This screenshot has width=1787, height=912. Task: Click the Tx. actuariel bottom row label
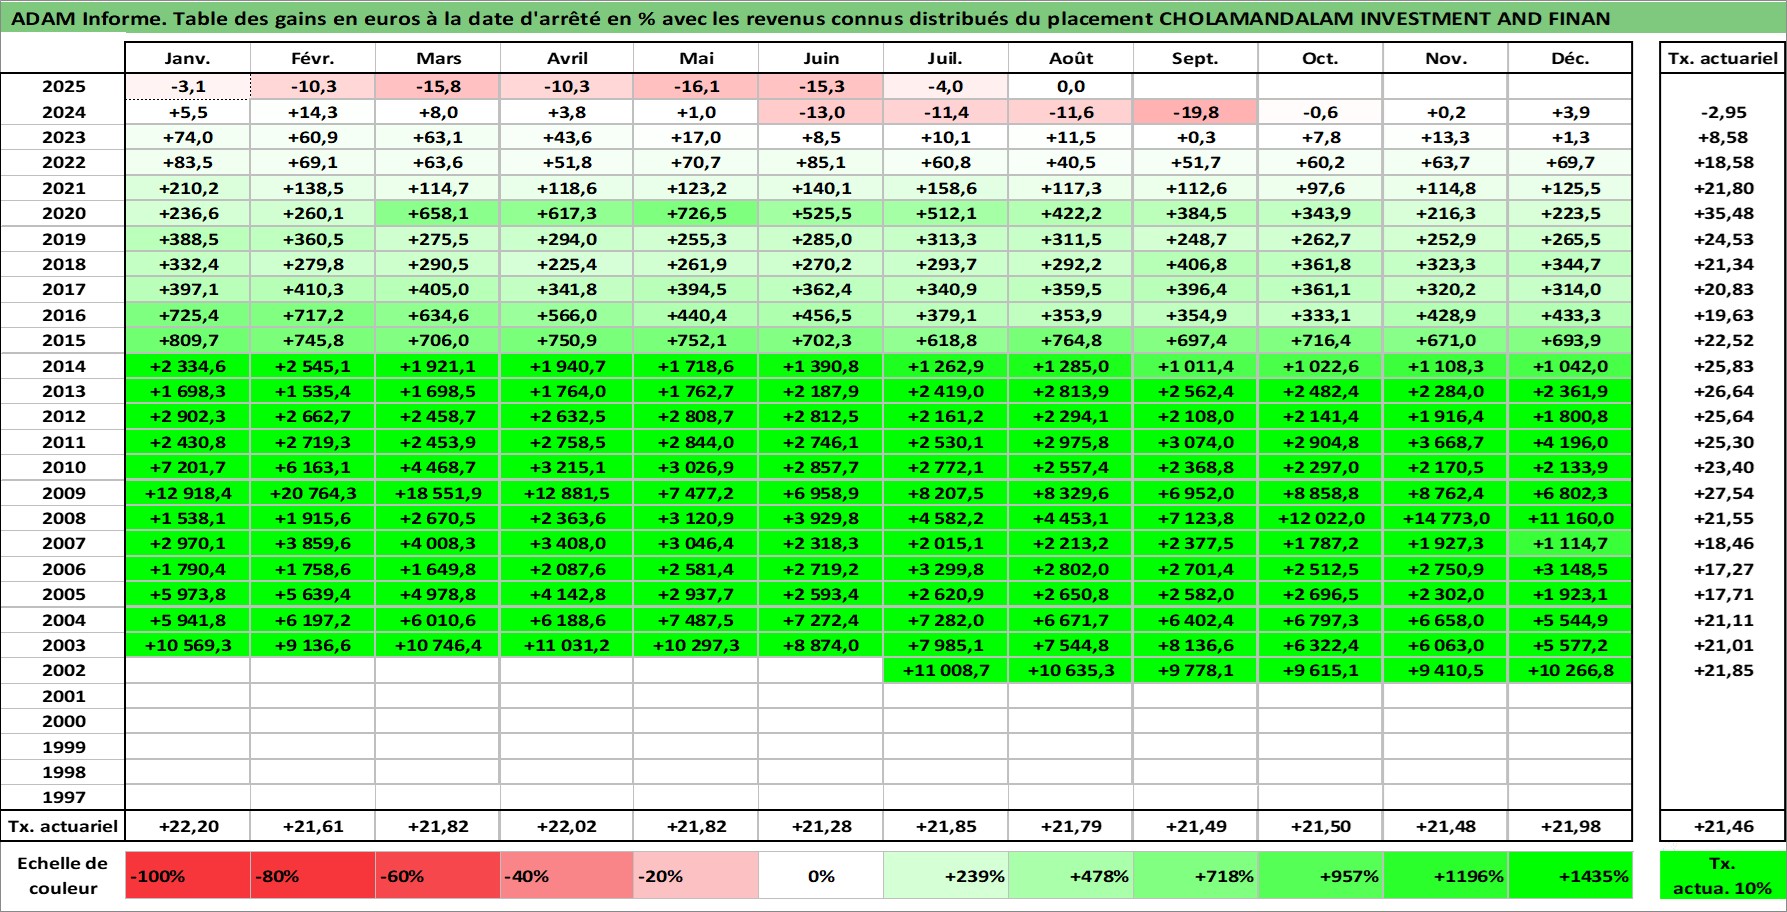pos(63,826)
